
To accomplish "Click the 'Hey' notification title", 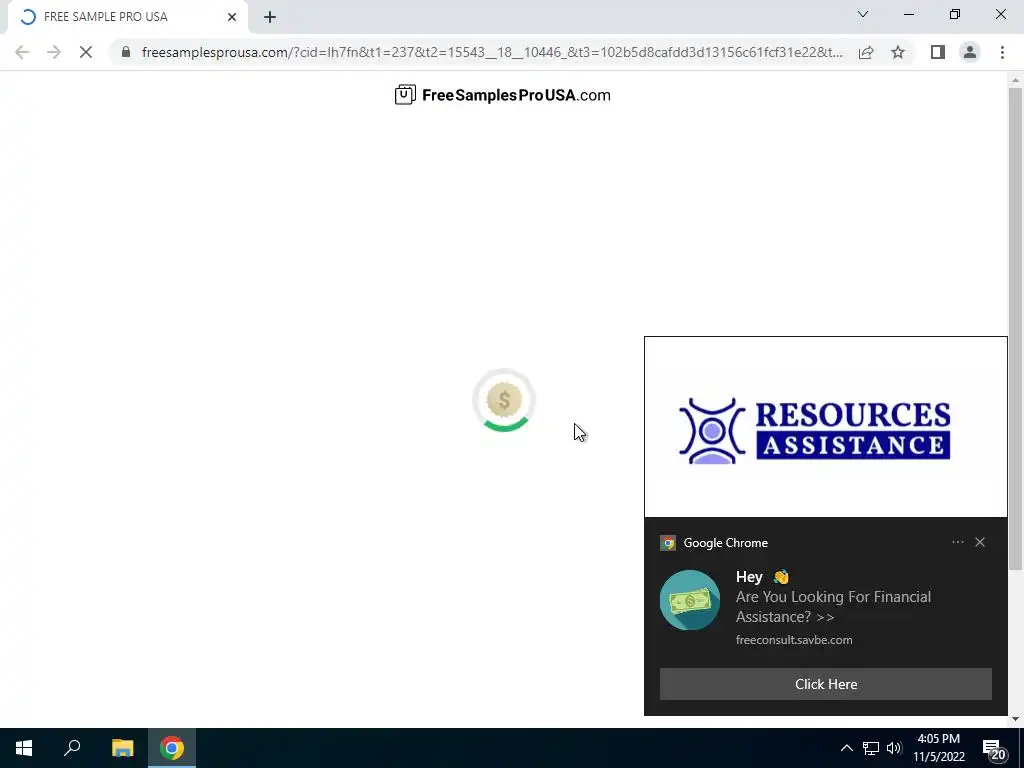I will pos(749,577).
